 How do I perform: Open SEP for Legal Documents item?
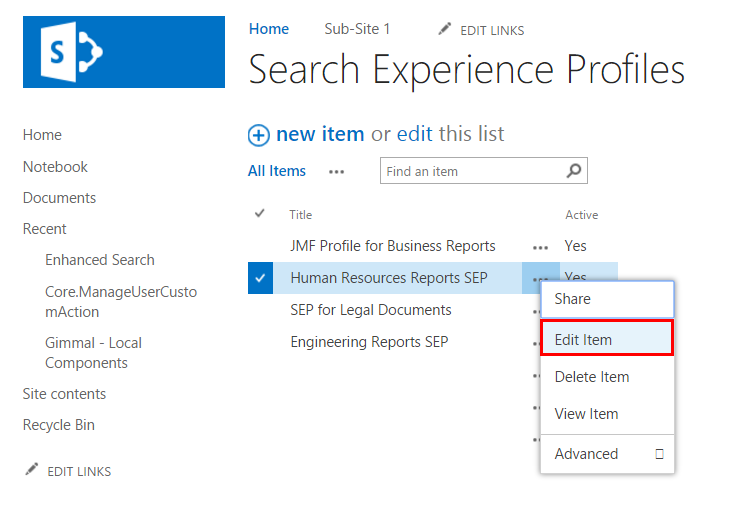point(370,310)
